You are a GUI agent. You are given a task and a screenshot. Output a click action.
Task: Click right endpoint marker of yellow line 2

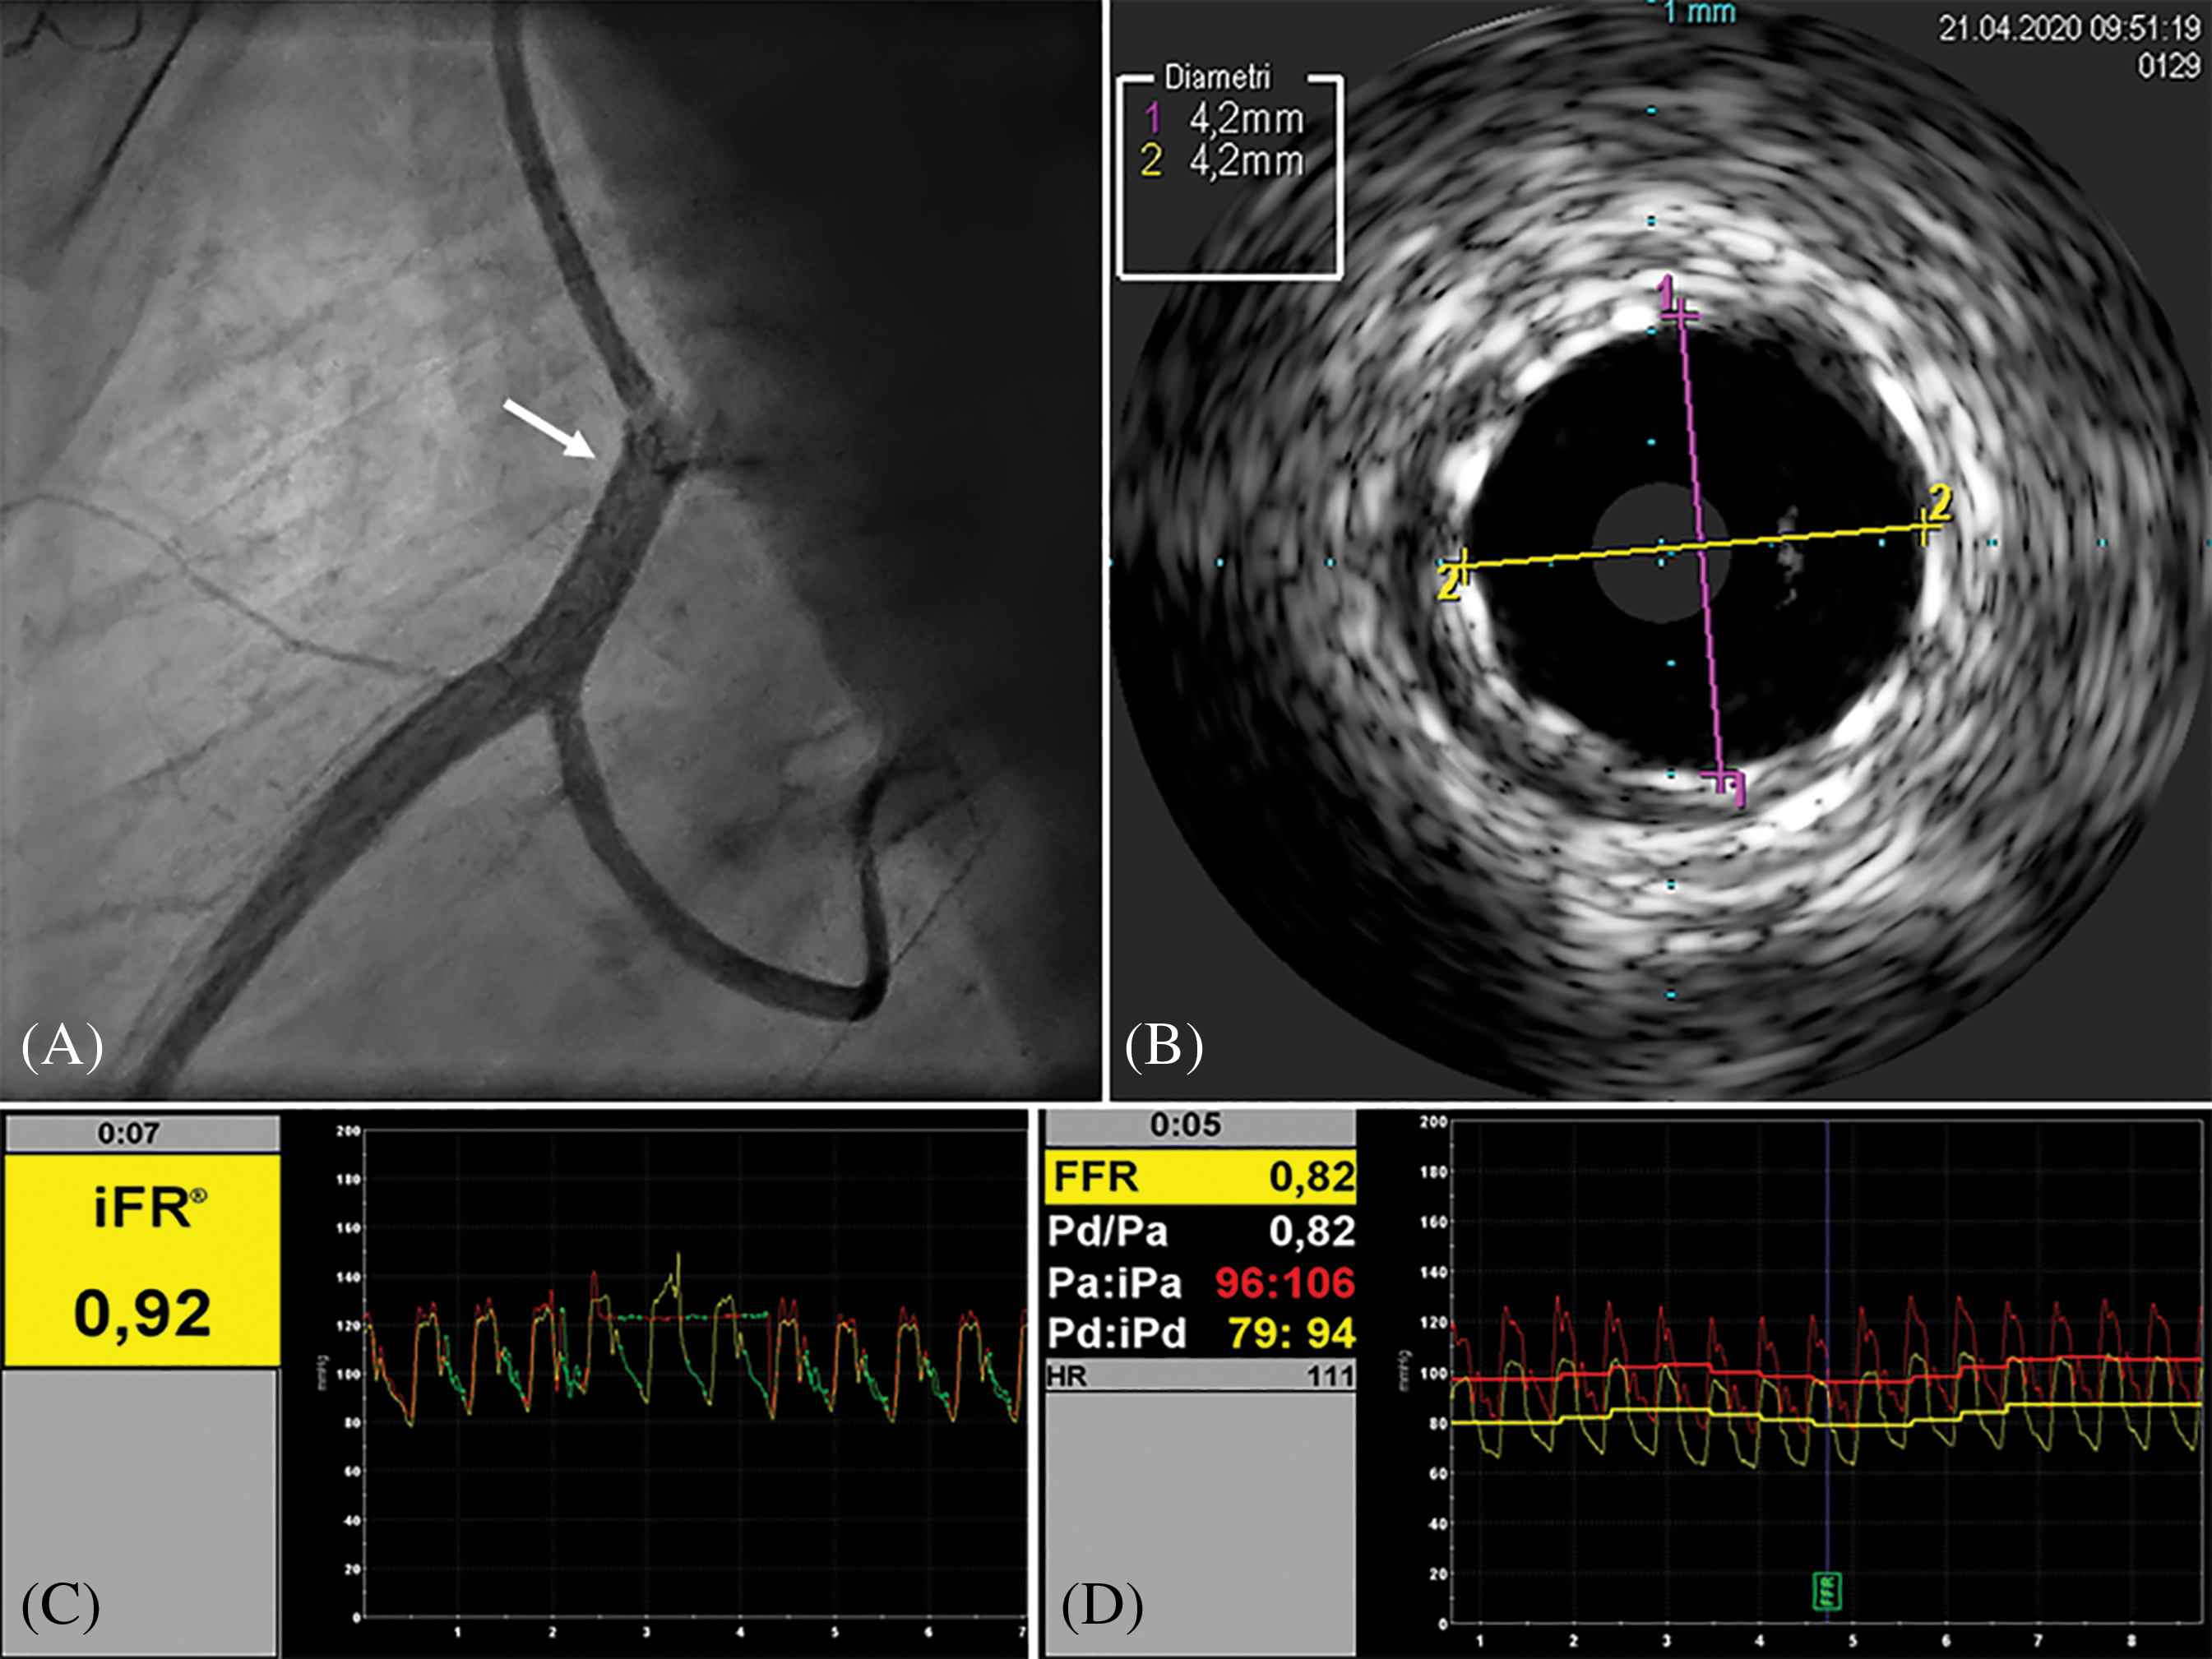click(1925, 526)
